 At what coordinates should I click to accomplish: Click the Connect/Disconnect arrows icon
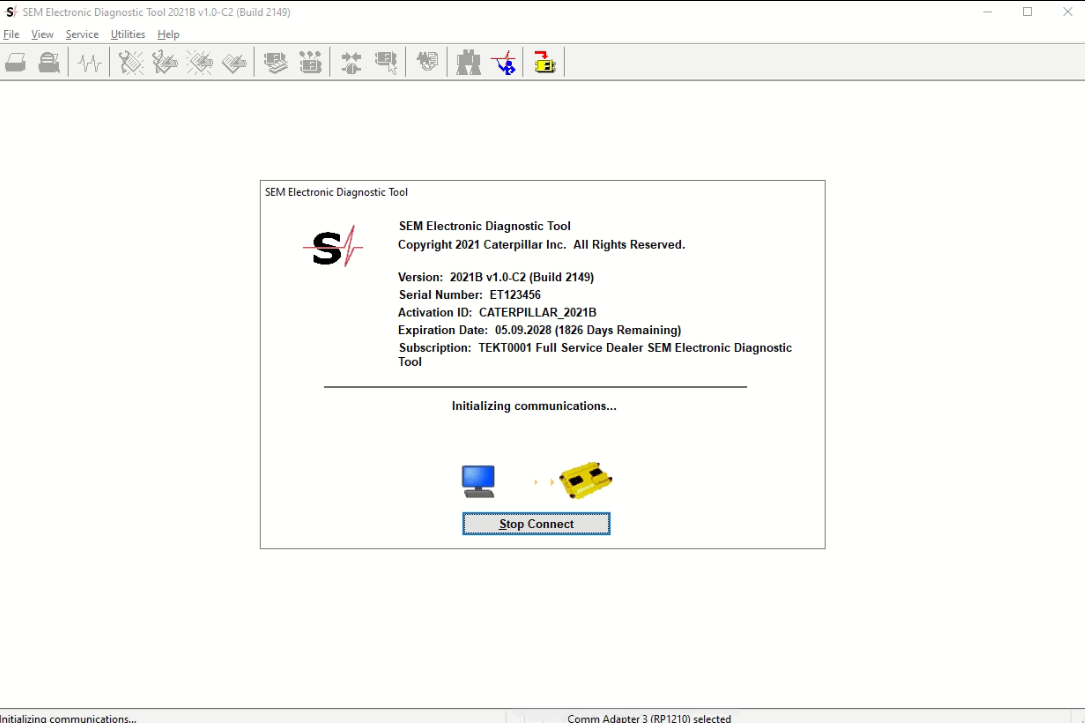(x=351, y=63)
